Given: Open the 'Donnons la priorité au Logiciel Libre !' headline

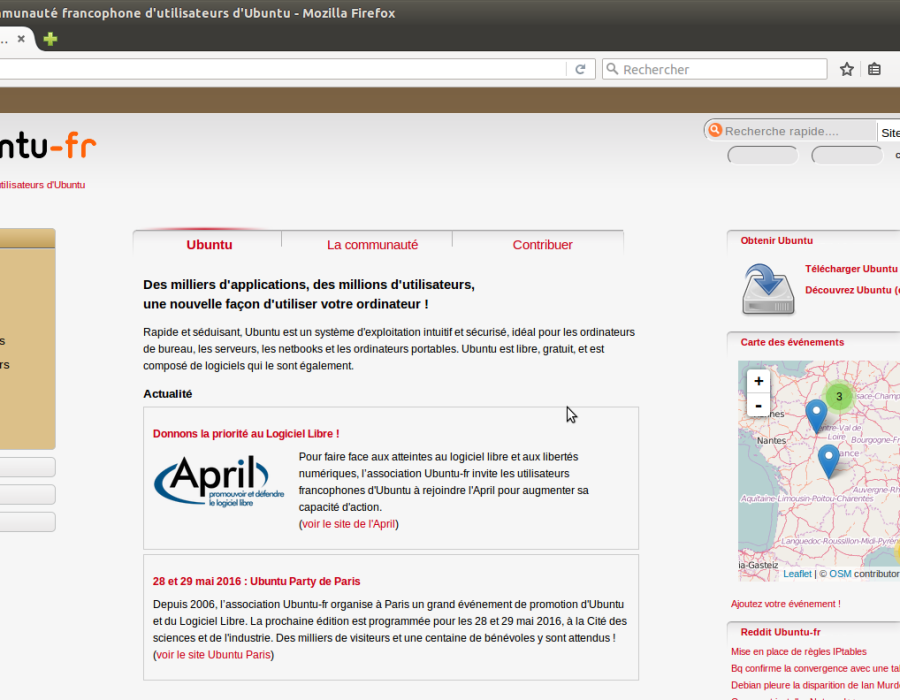Looking at the screenshot, I should (246, 434).
